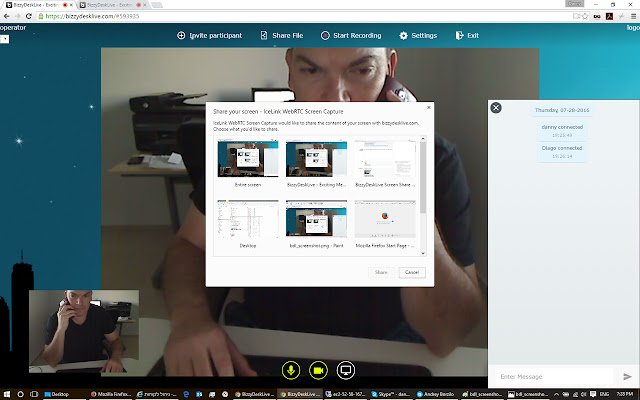The width and height of the screenshot is (640, 400).
Task: Select the bdl_screenshot.png - Paint thumbnail
Action: pyautogui.click(x=316, y=219)
